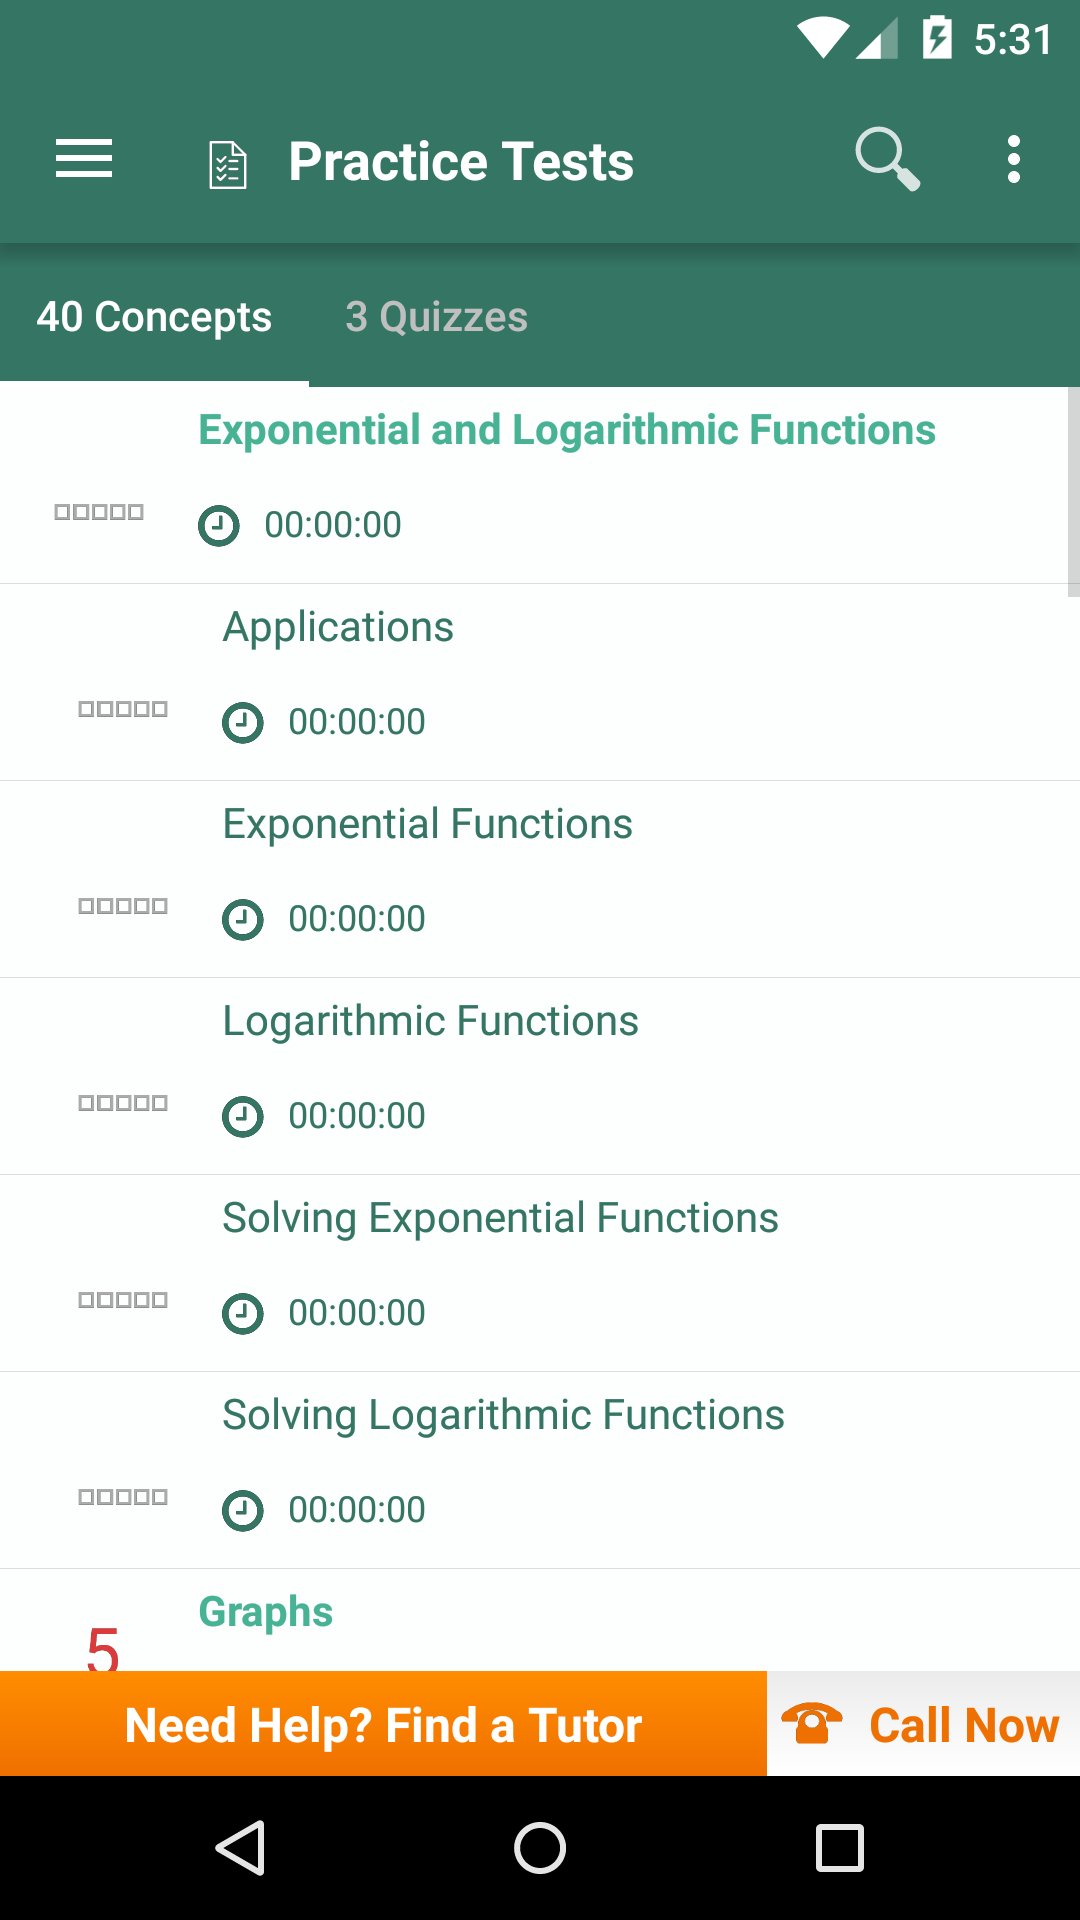
Task: Open the hamburger navigation menu
Action: click(x=84, y=160)
